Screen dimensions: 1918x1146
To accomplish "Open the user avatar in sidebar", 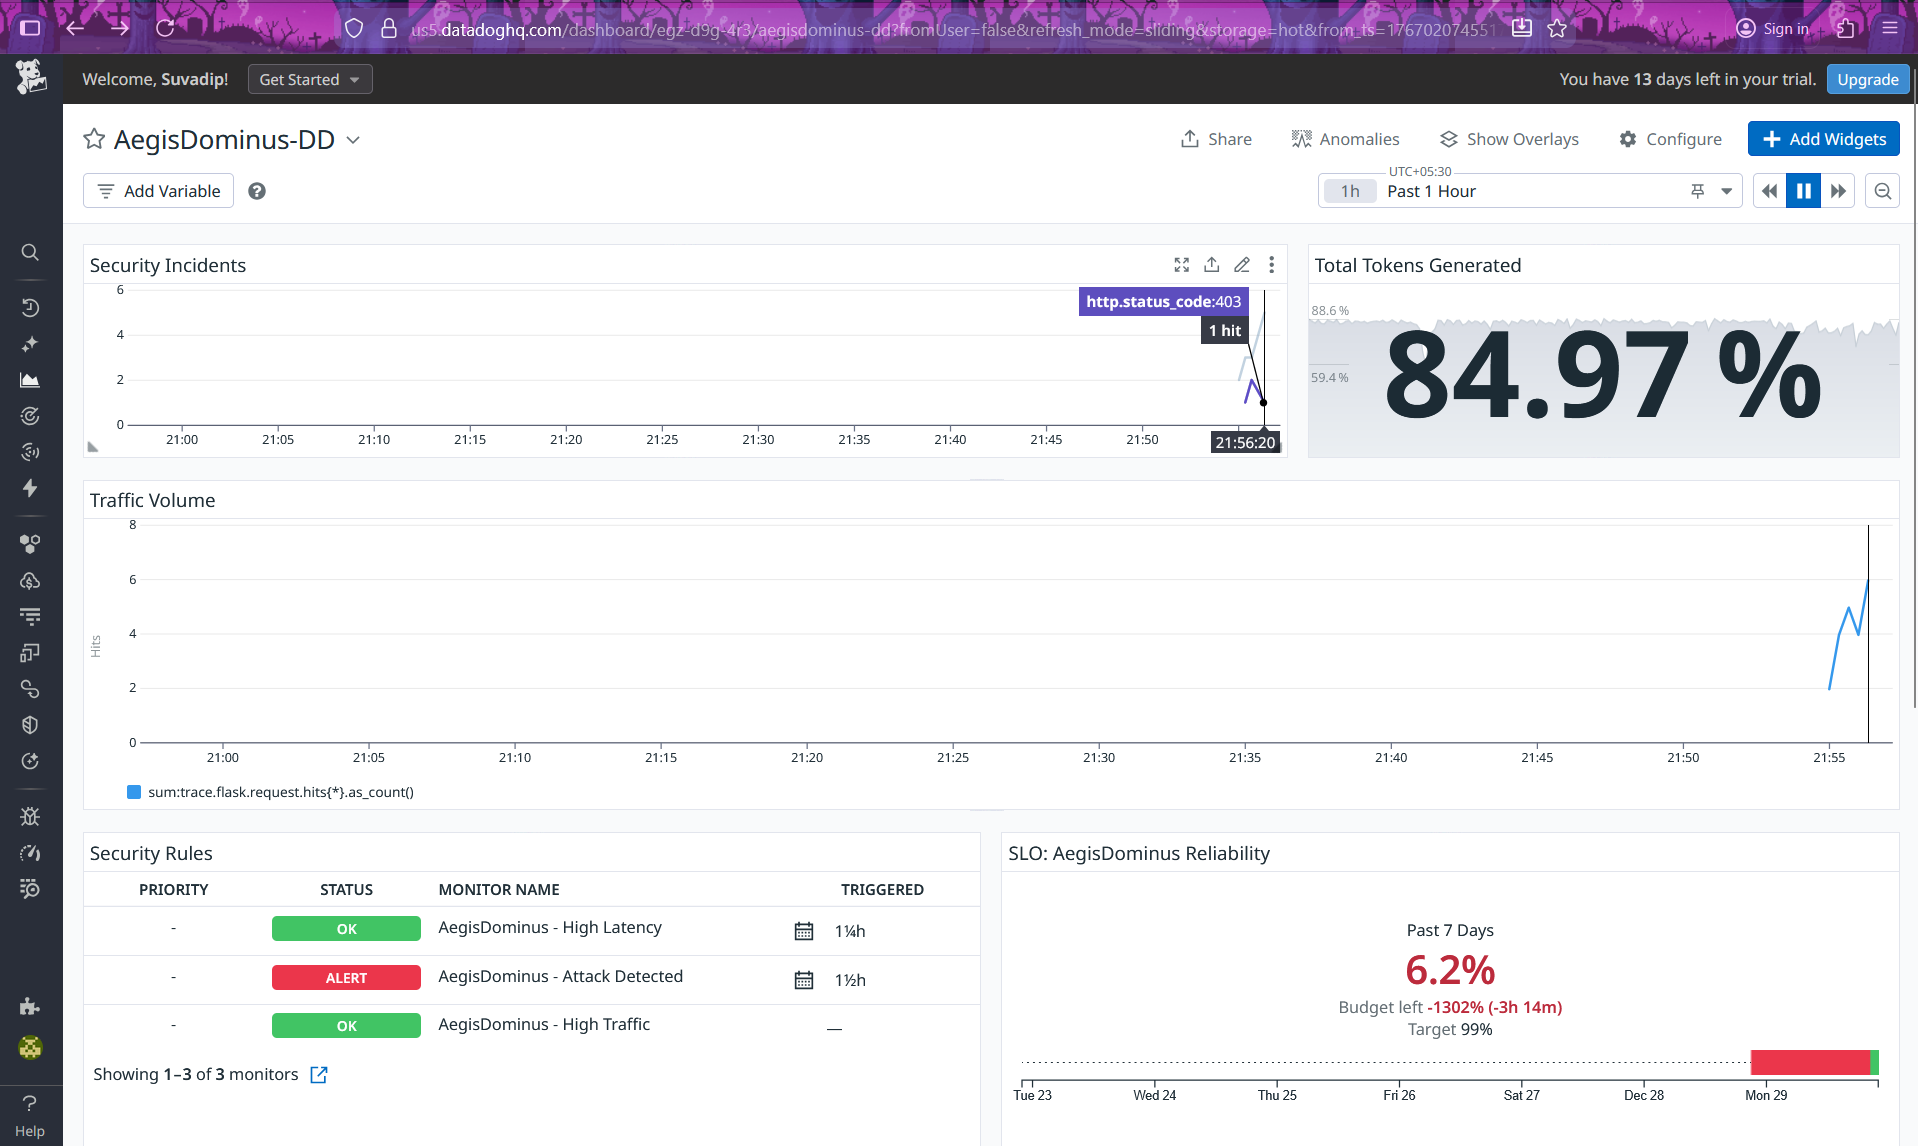I will tap(30, 1047).
